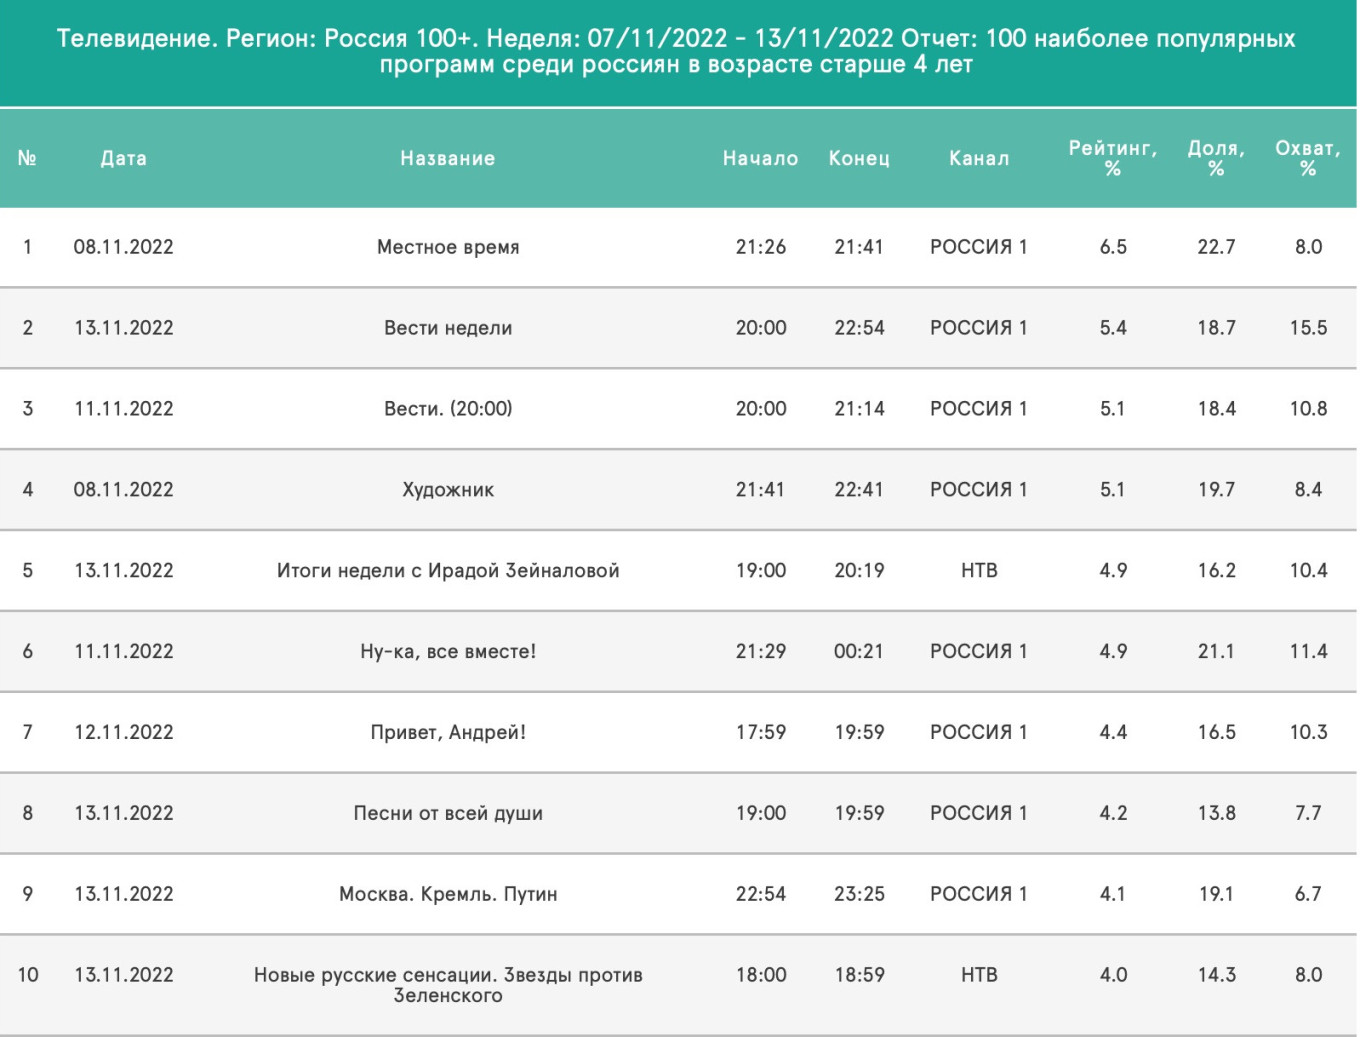Click the share value 16.2

1216,571
